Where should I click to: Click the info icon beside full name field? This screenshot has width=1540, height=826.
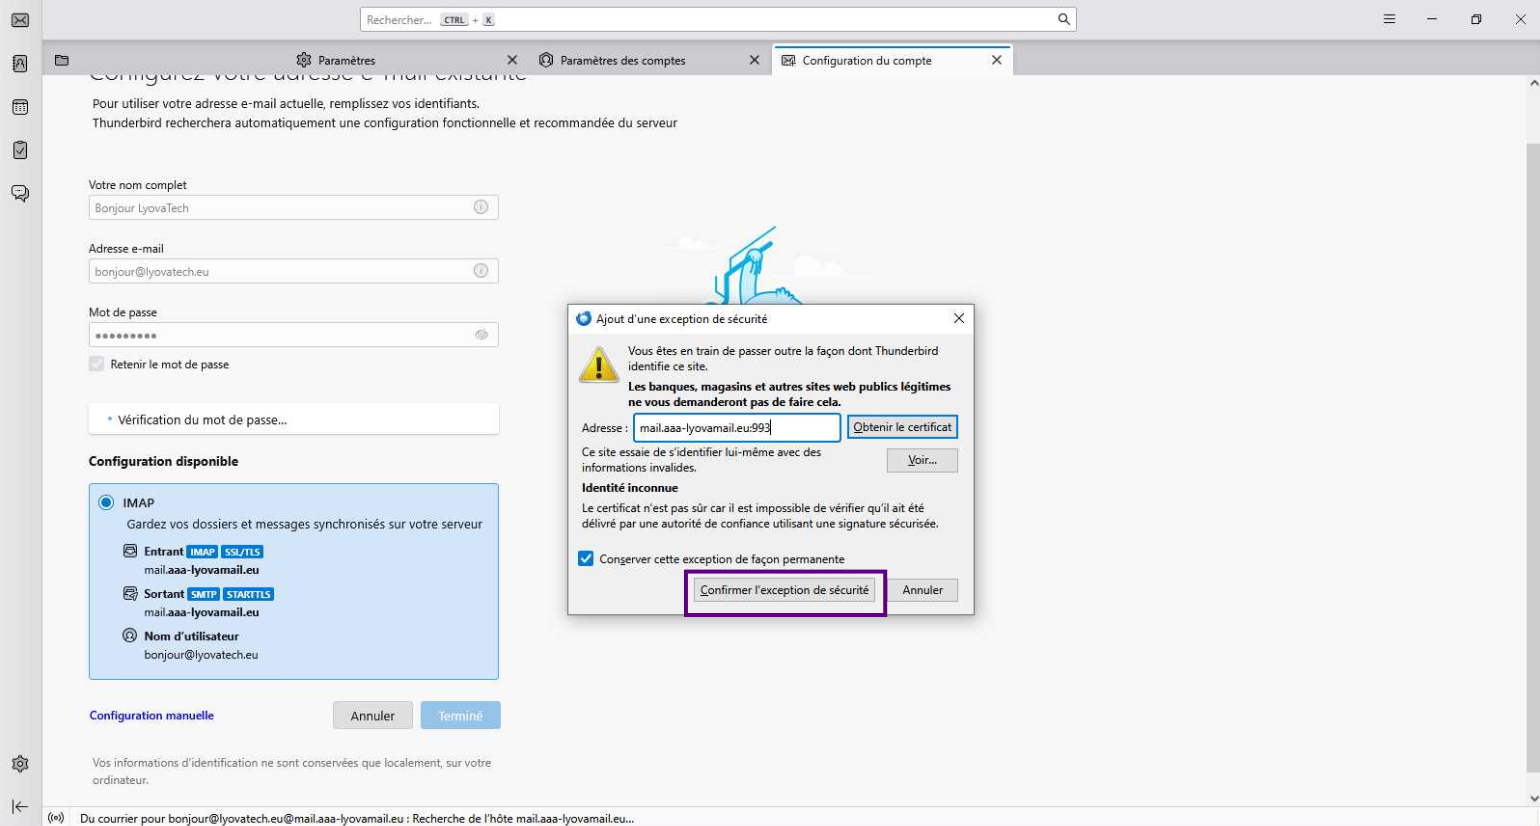tap(481, 207)
